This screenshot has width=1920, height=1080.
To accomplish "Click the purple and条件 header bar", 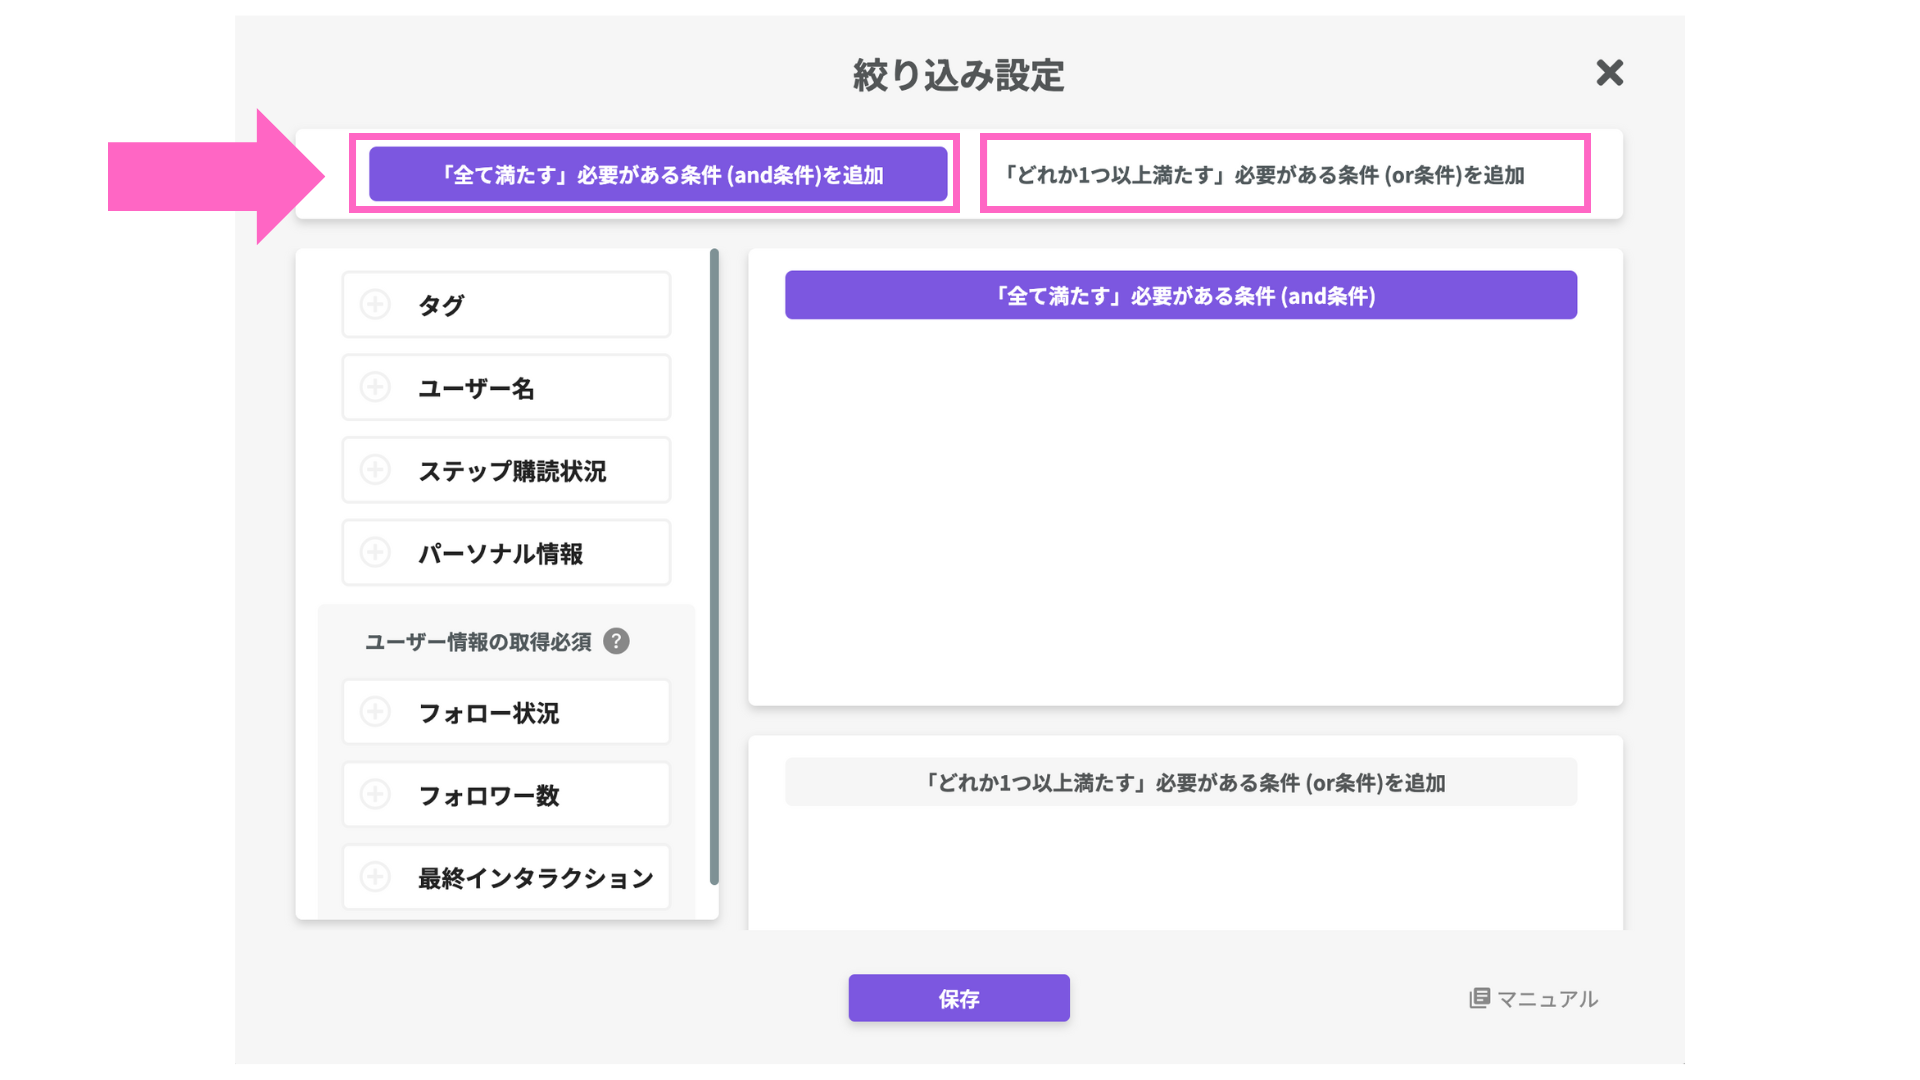I will [1180, 296].
